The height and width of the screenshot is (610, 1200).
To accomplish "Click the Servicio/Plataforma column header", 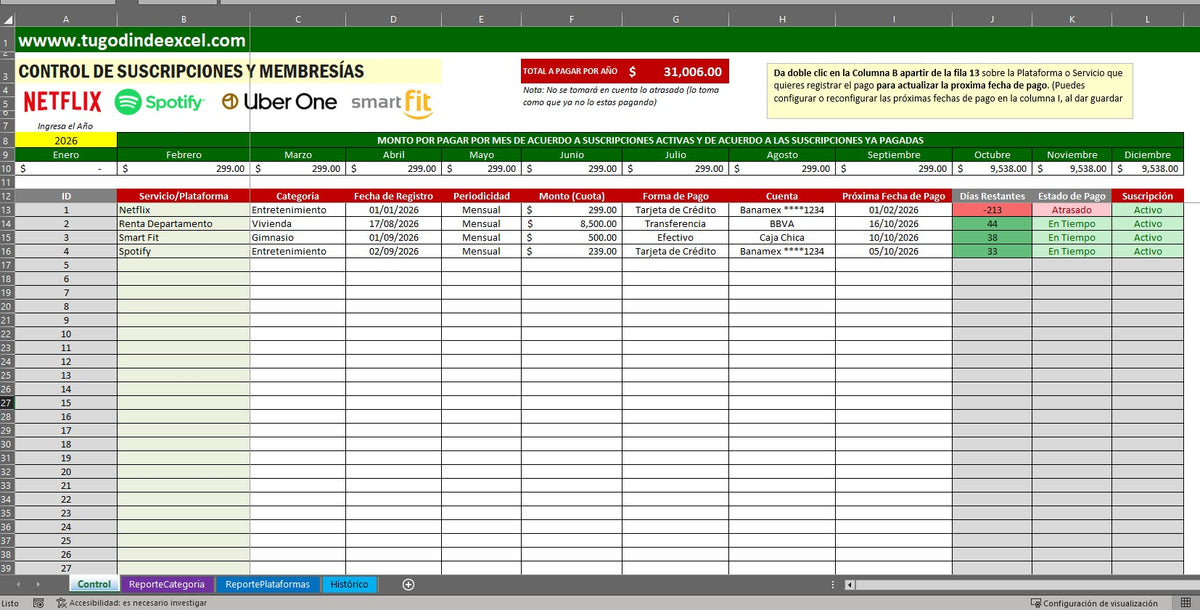I will point(183,196).
